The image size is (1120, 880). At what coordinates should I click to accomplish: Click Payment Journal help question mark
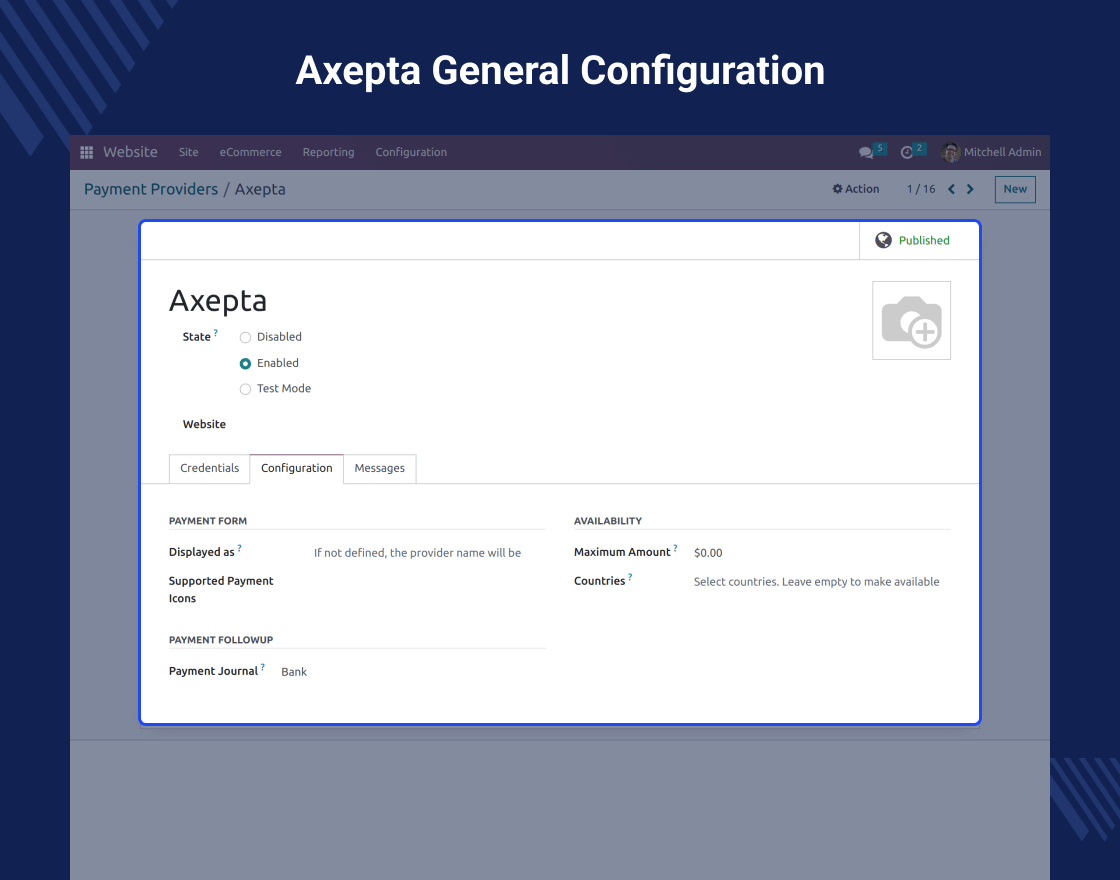[263, 667]
